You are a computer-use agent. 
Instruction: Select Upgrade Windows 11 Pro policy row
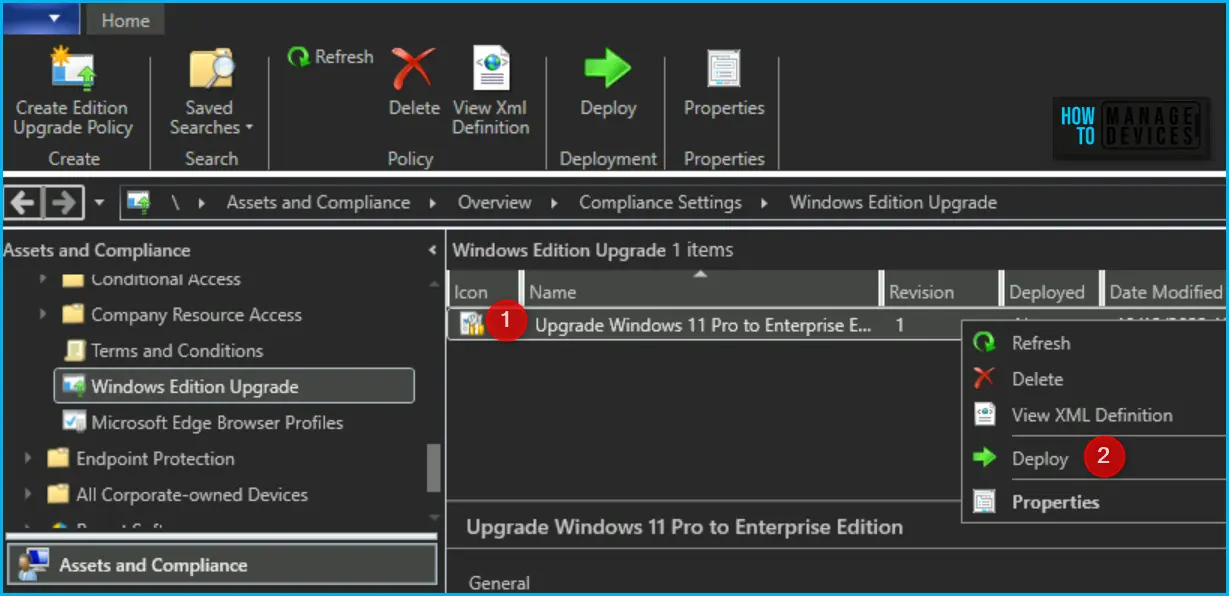click(x=704, y=325)
